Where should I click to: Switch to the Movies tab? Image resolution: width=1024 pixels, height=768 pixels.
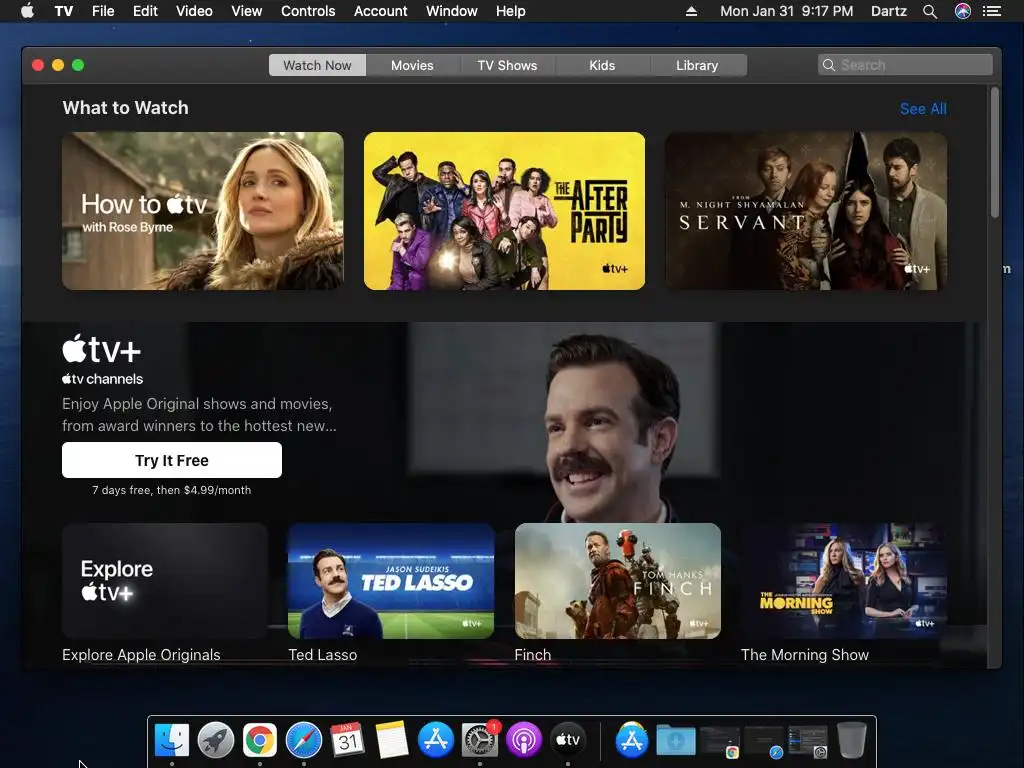tap(412, 65)
